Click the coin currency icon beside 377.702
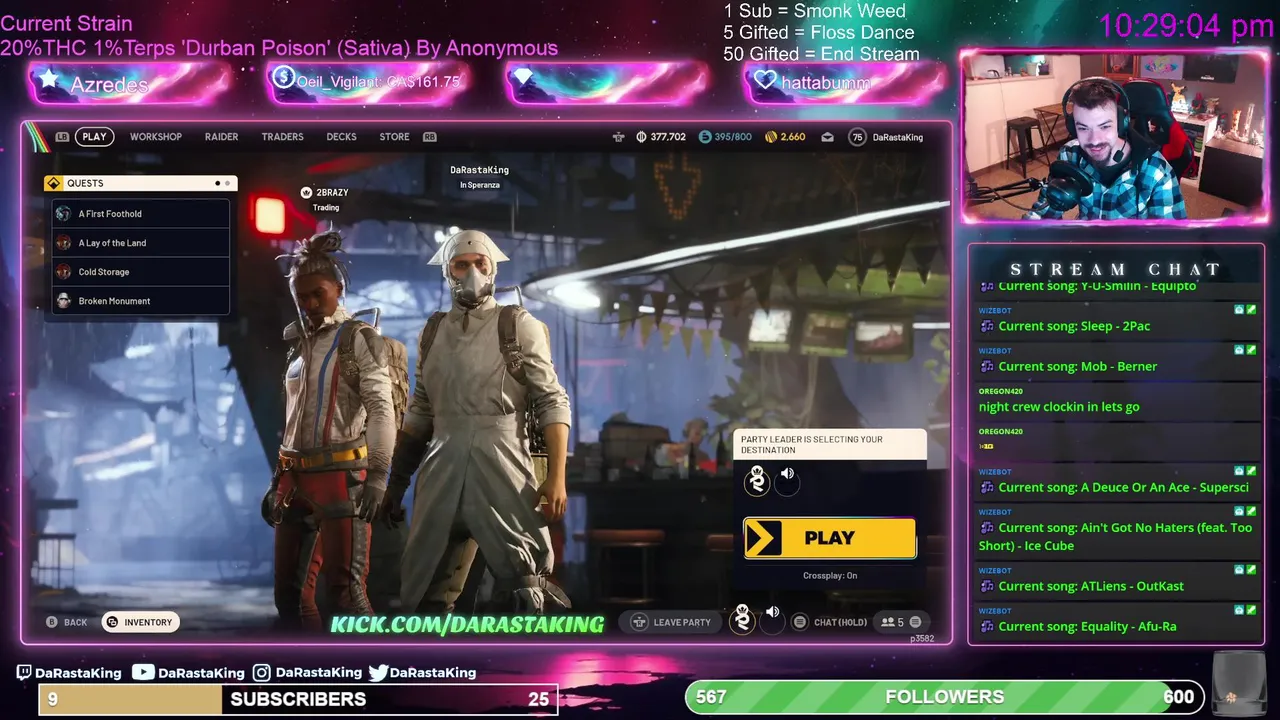 tap(641, 137)
